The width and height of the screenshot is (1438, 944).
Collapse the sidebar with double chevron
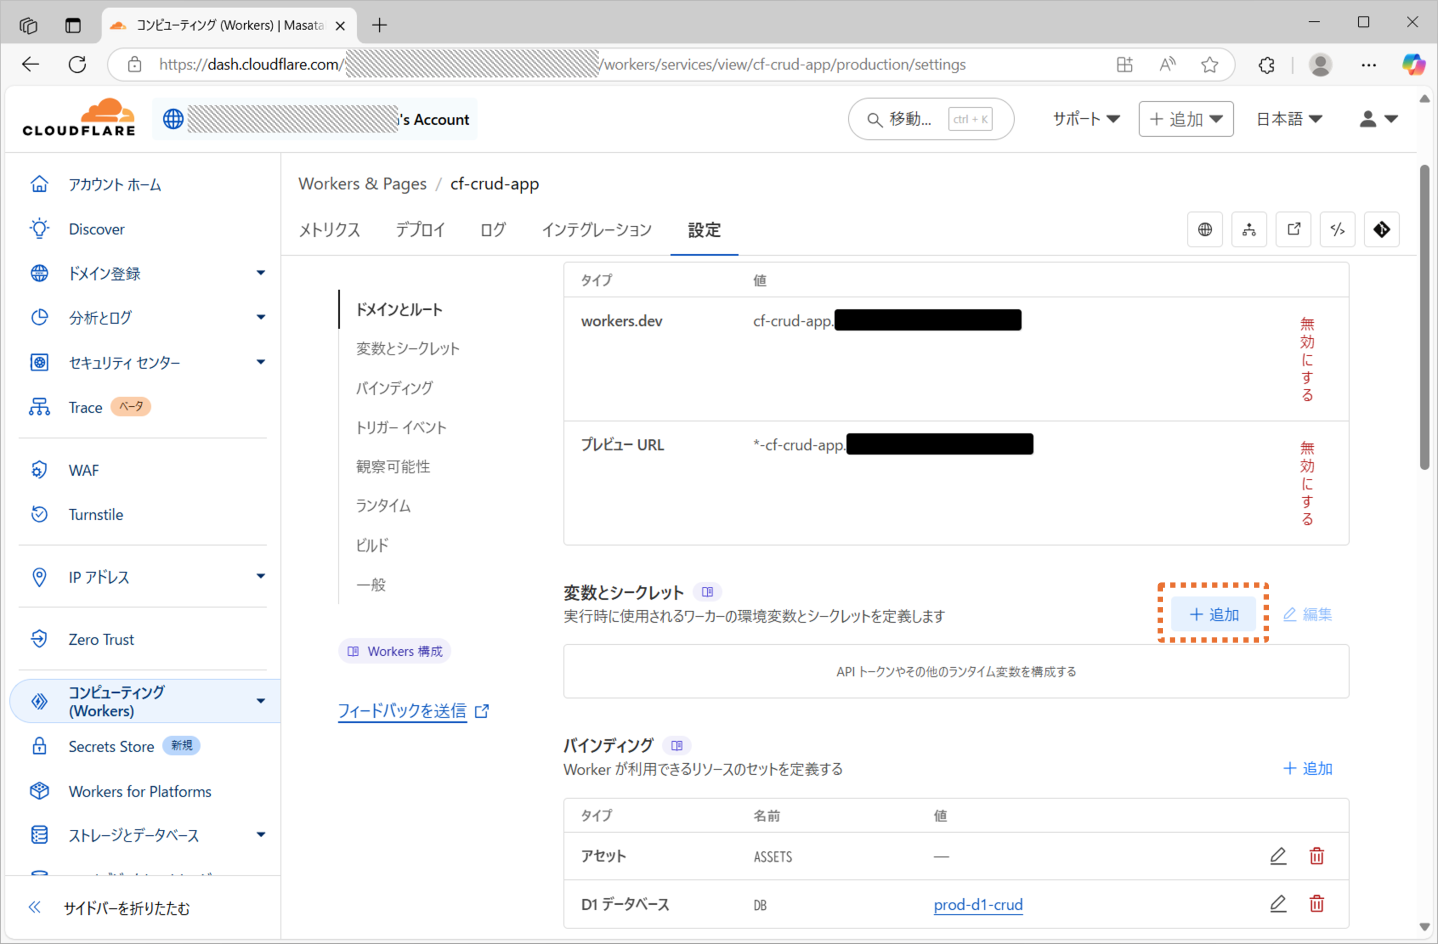pos(35,908)
